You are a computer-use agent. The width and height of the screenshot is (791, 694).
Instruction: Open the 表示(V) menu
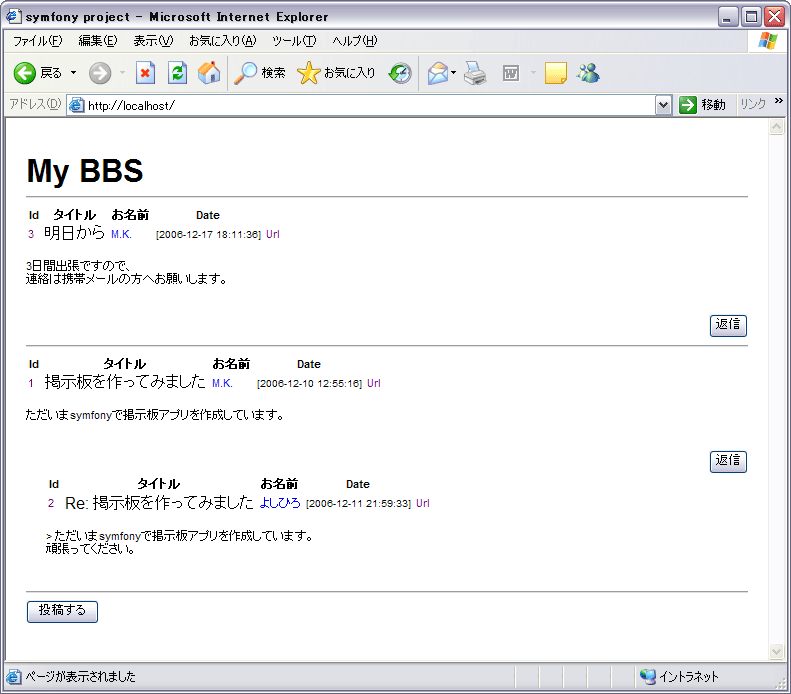[x=153, y=41]
